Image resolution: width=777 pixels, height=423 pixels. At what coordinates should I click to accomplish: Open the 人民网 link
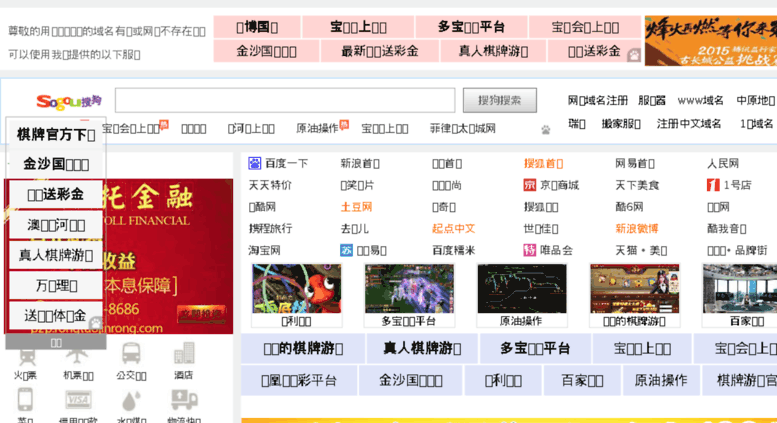pos(722,163)
